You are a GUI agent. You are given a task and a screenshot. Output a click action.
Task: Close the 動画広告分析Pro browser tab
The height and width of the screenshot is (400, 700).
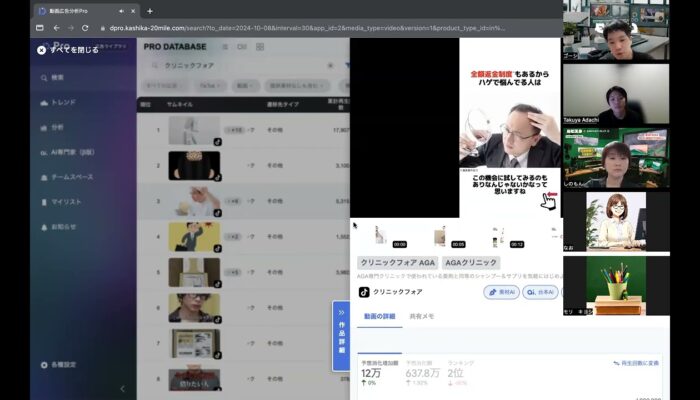(x=133, y=11)
